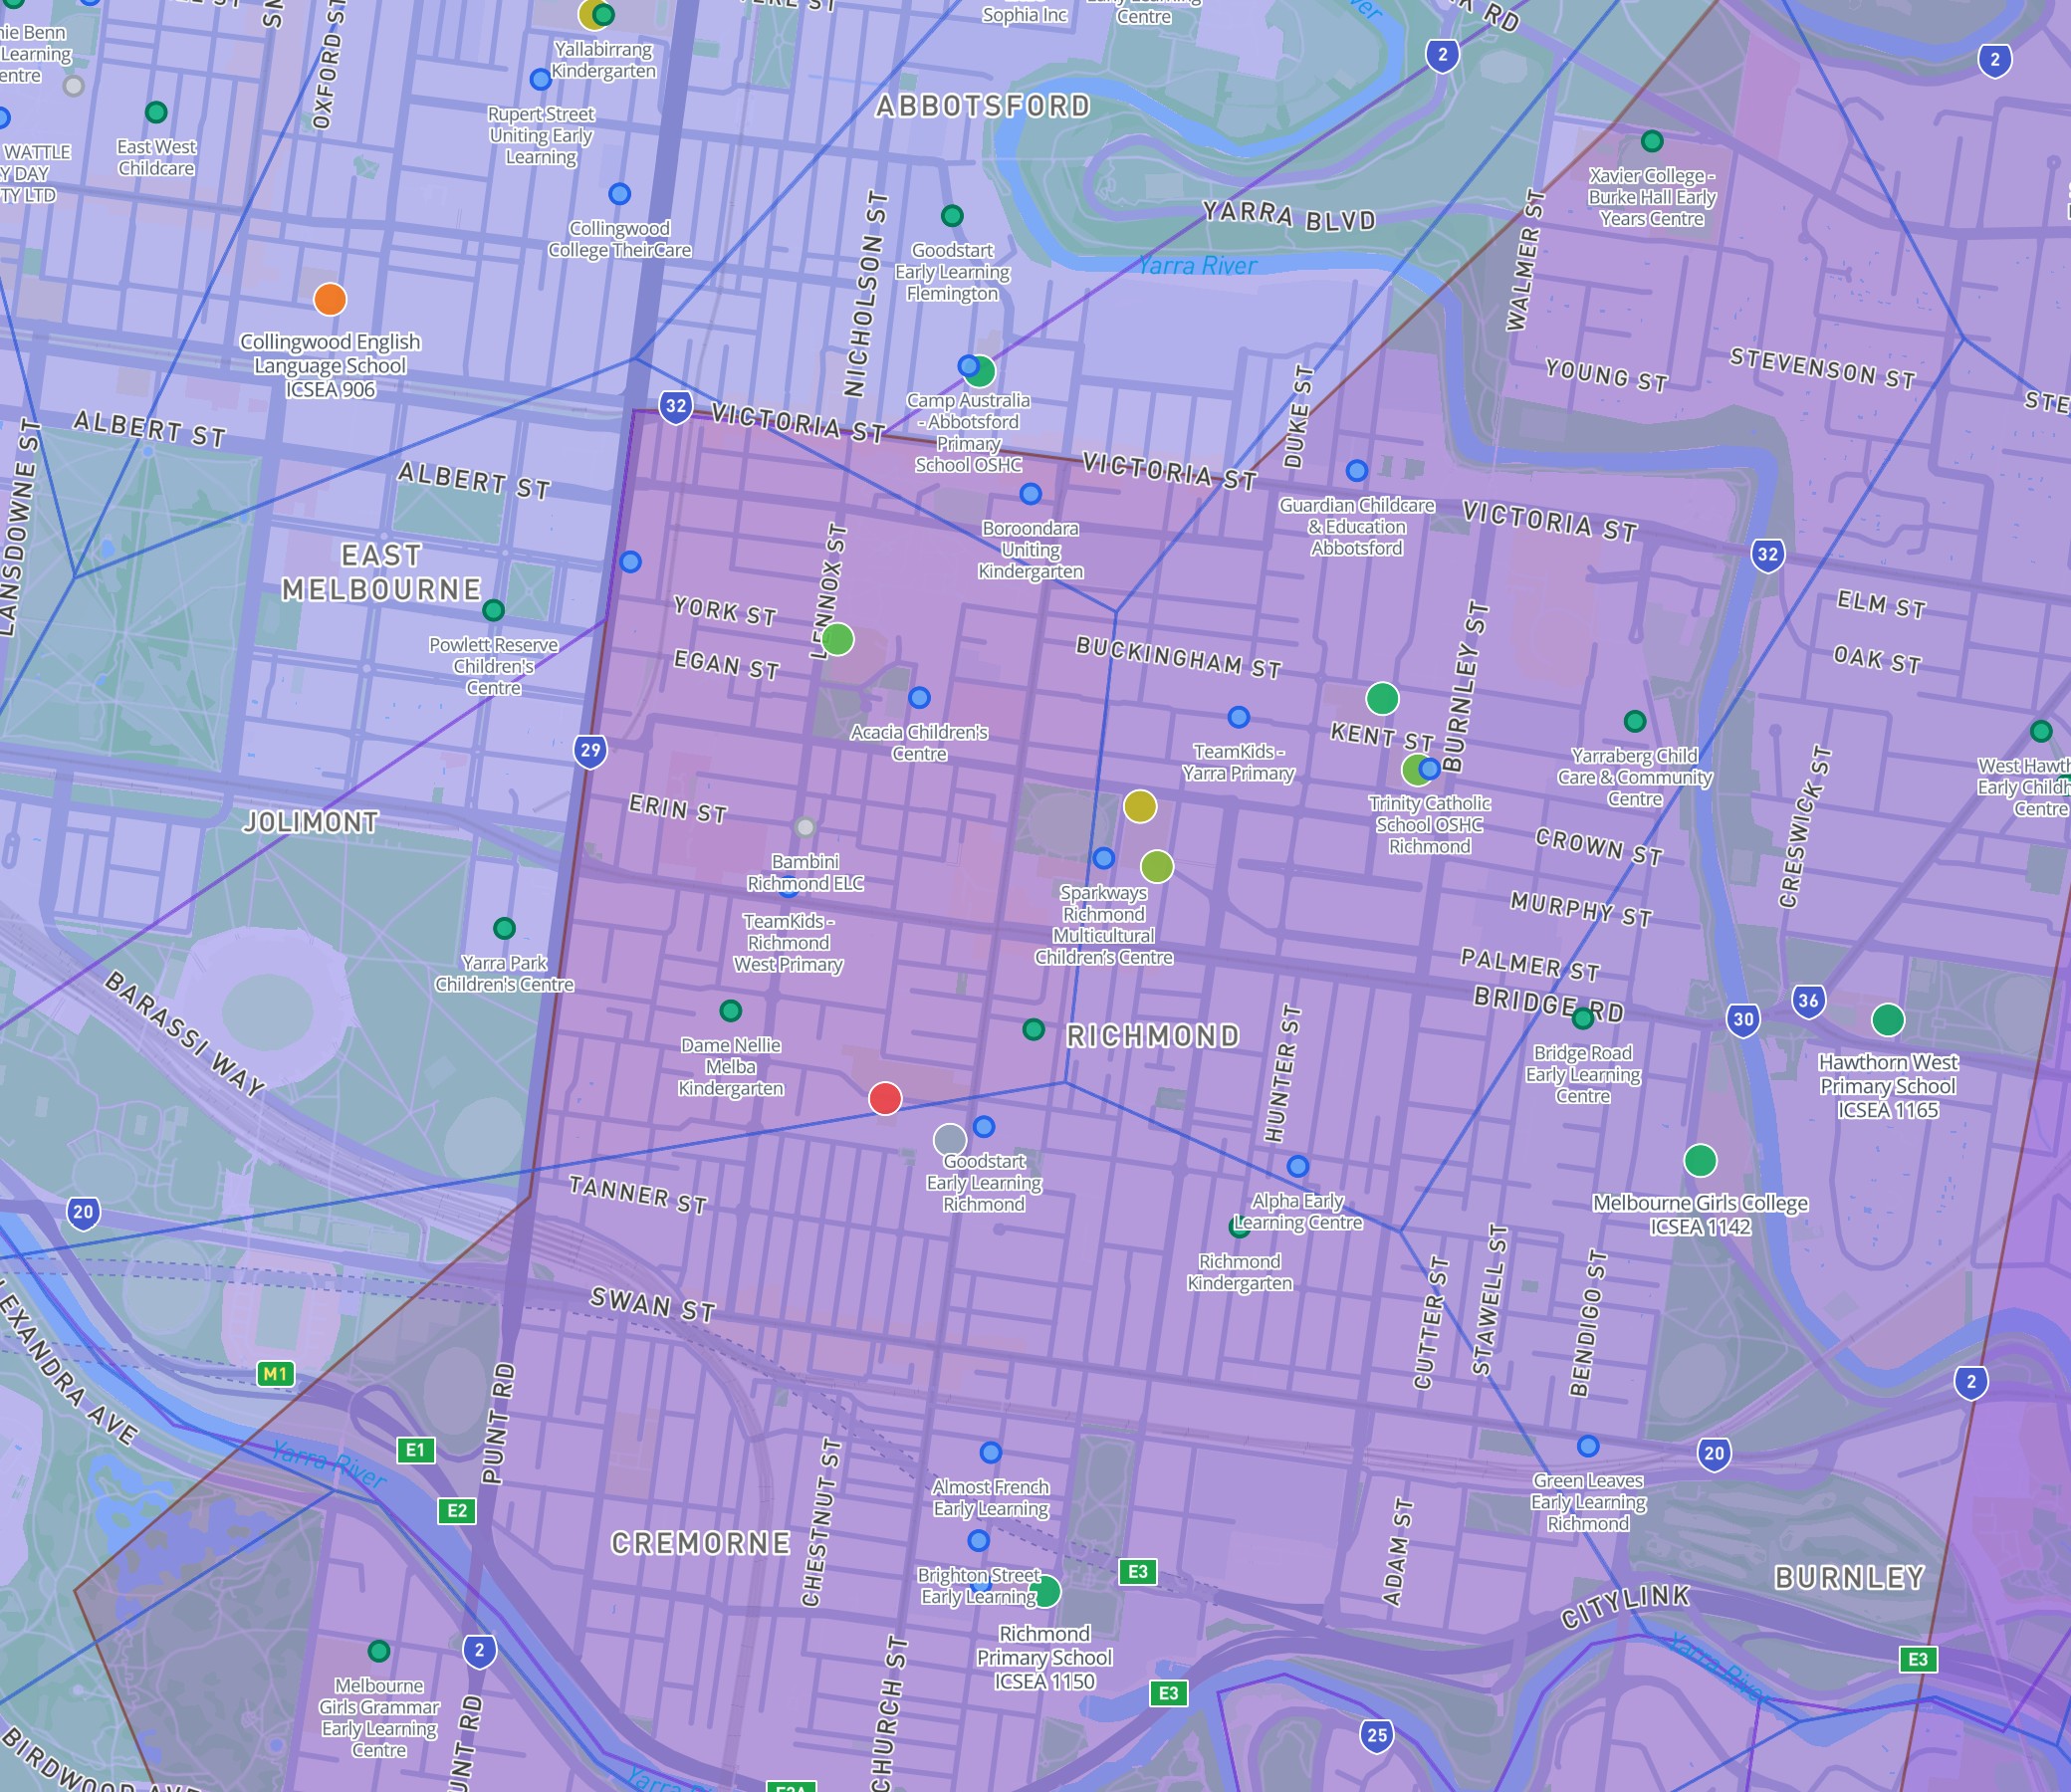This screenshot has width=2071, height=1792.
Task: Select the Yarraberg Child Care marker
Action: tap(1635, 720)
